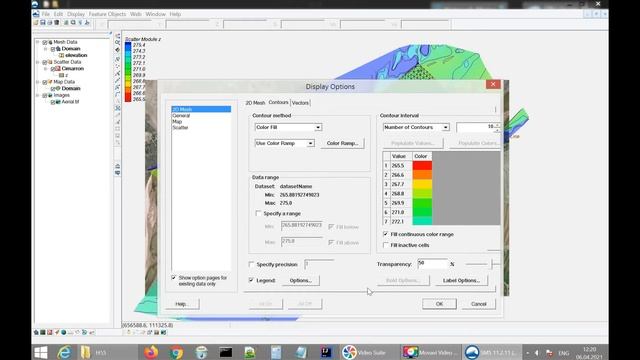Collapse the Scatter Data tree node
This screenshot has height=360, width=640.
(38, 62)
